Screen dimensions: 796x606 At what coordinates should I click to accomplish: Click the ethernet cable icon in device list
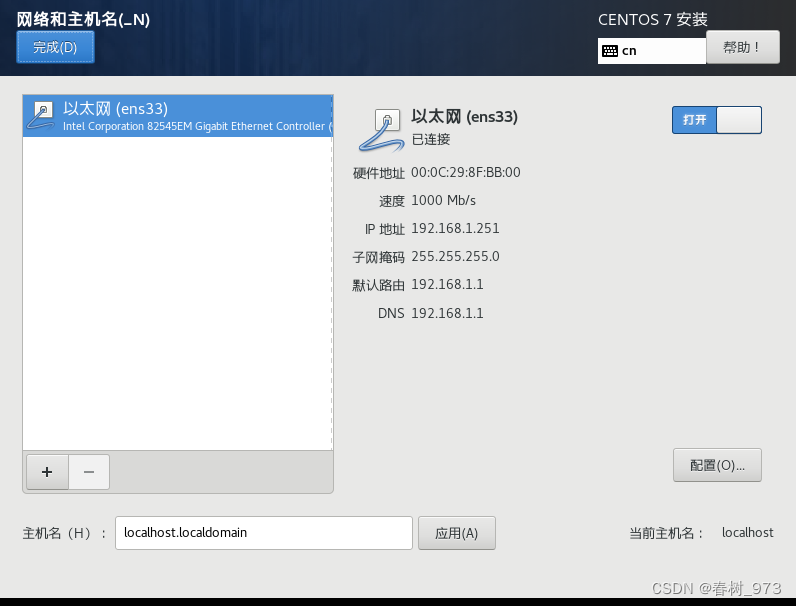coord(41,115)
